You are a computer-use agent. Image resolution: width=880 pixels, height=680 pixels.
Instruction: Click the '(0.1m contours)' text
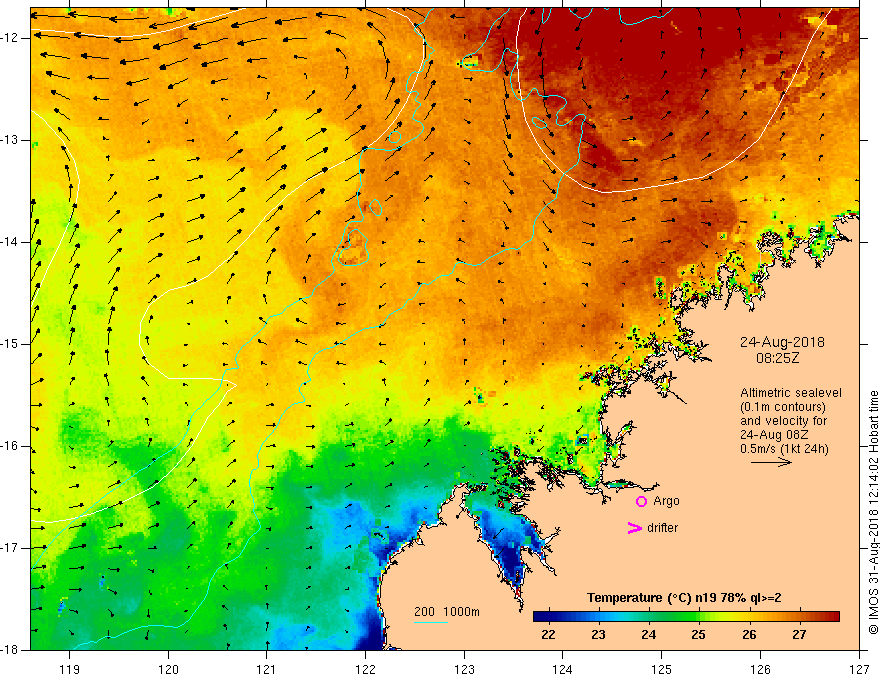pos(783,407)
